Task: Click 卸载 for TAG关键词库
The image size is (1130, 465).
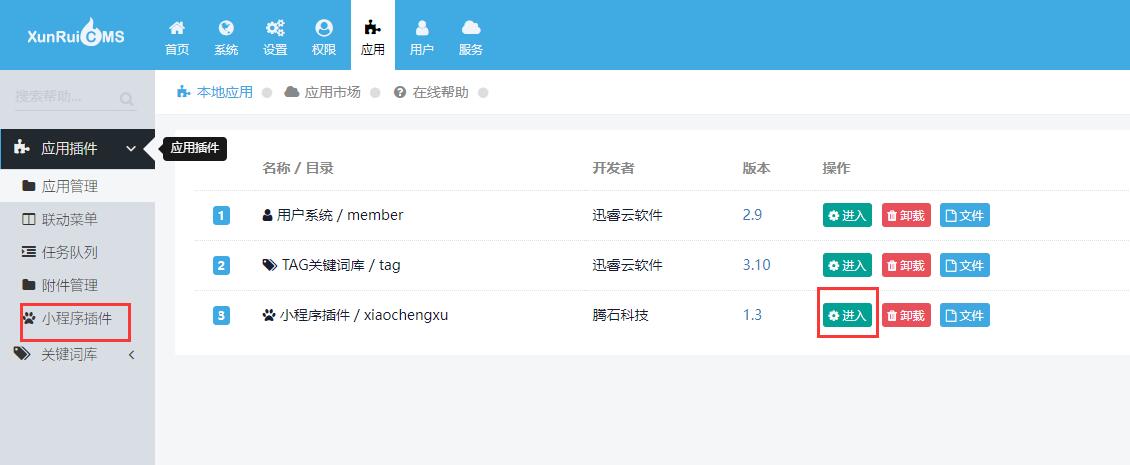Action: click(906, 265)
